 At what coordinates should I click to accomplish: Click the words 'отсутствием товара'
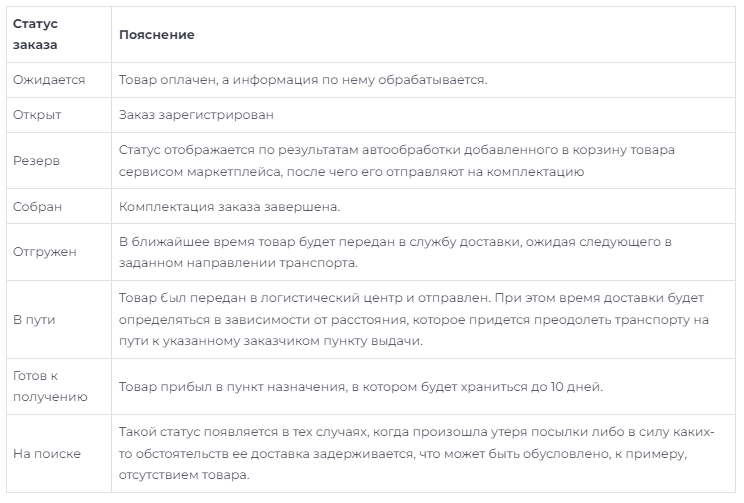184,475
